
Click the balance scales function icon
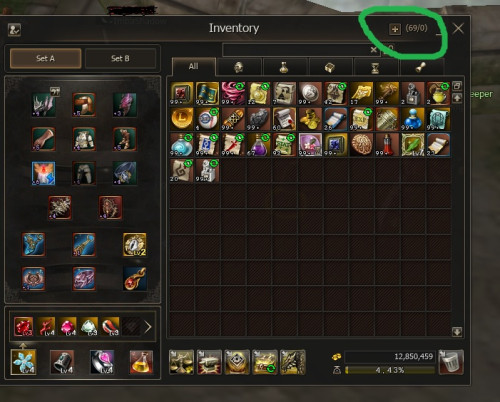[181, 362]
